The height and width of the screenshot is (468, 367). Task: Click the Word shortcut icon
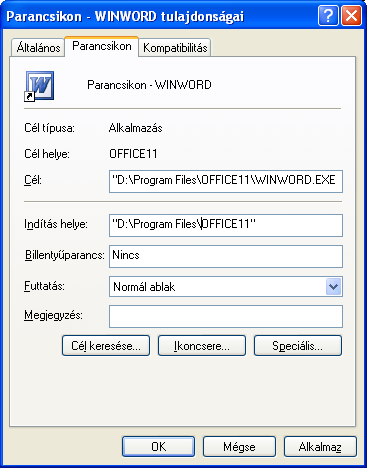39,86
